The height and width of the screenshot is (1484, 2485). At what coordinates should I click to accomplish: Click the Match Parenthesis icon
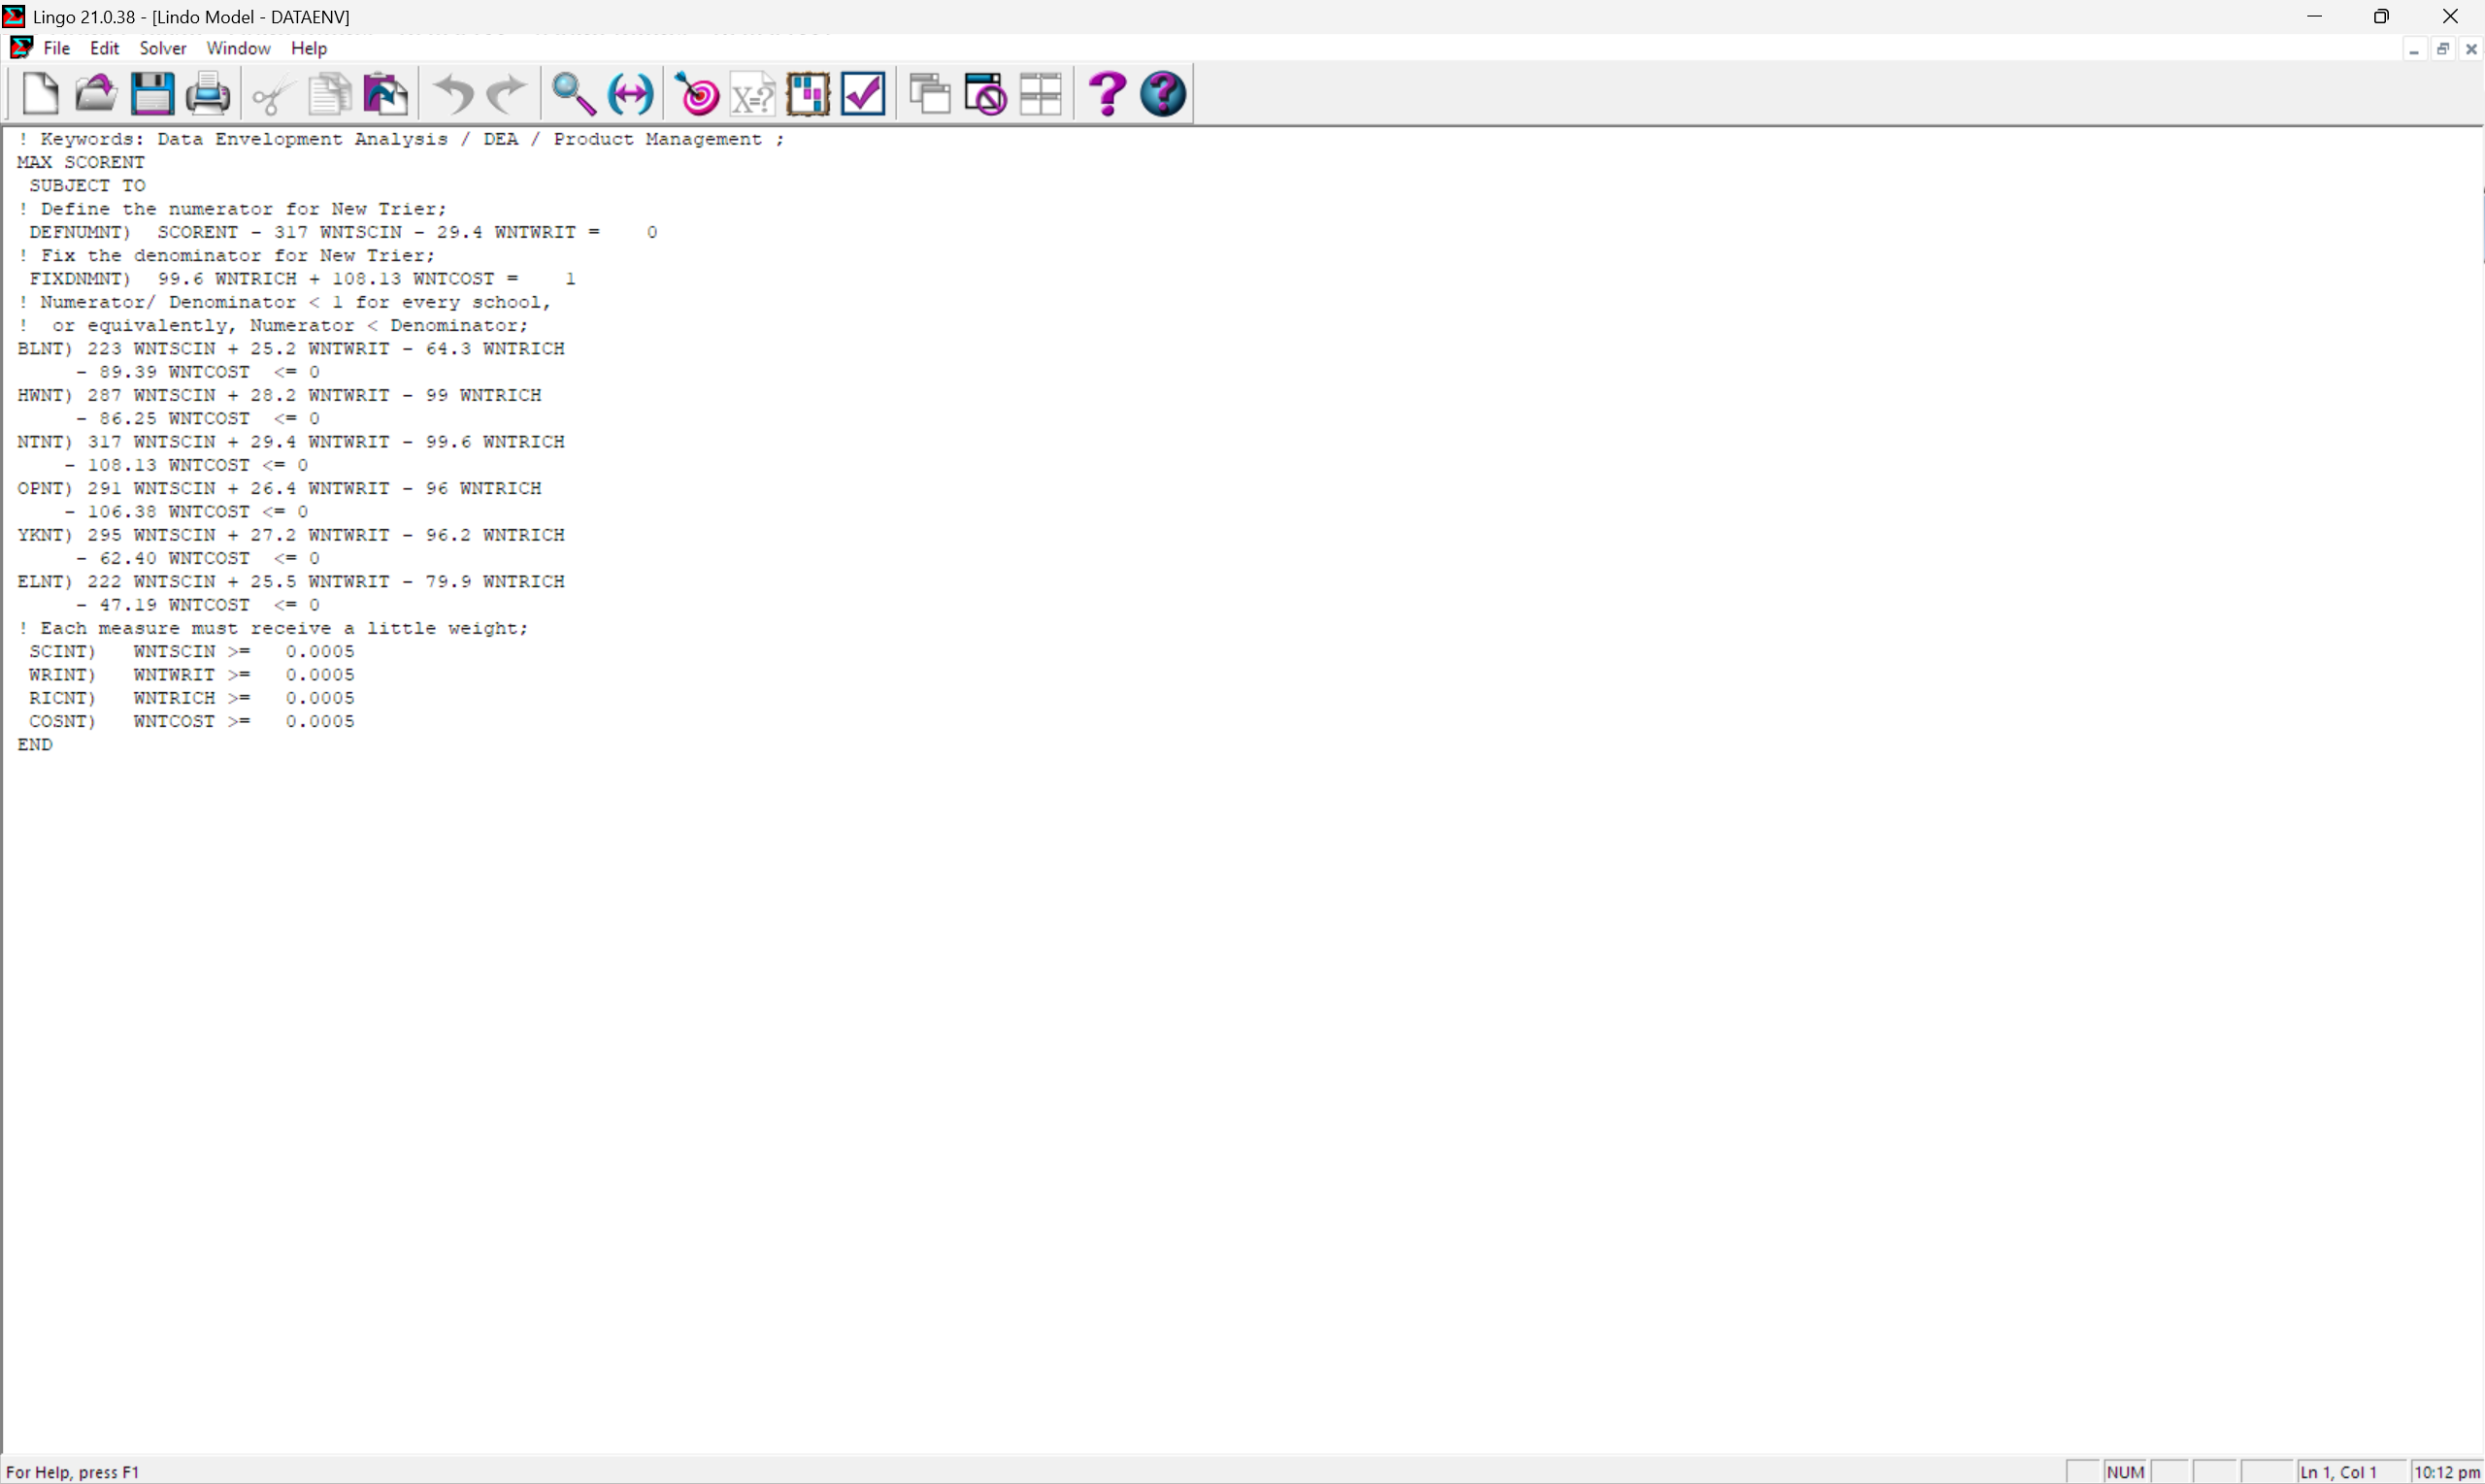(631, 94)
